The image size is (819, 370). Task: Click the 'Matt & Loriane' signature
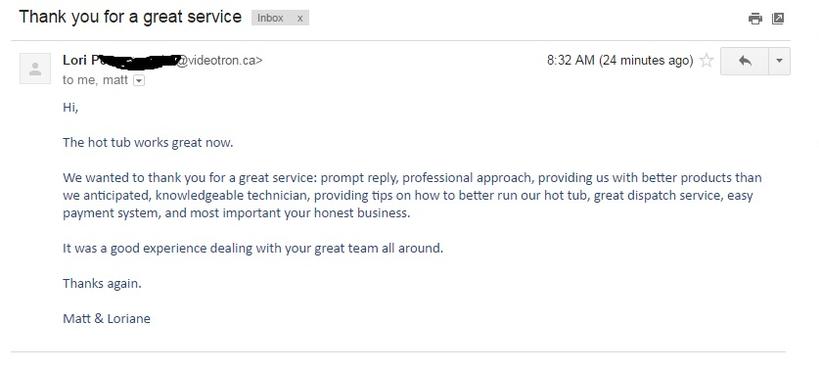coord(107,318)
